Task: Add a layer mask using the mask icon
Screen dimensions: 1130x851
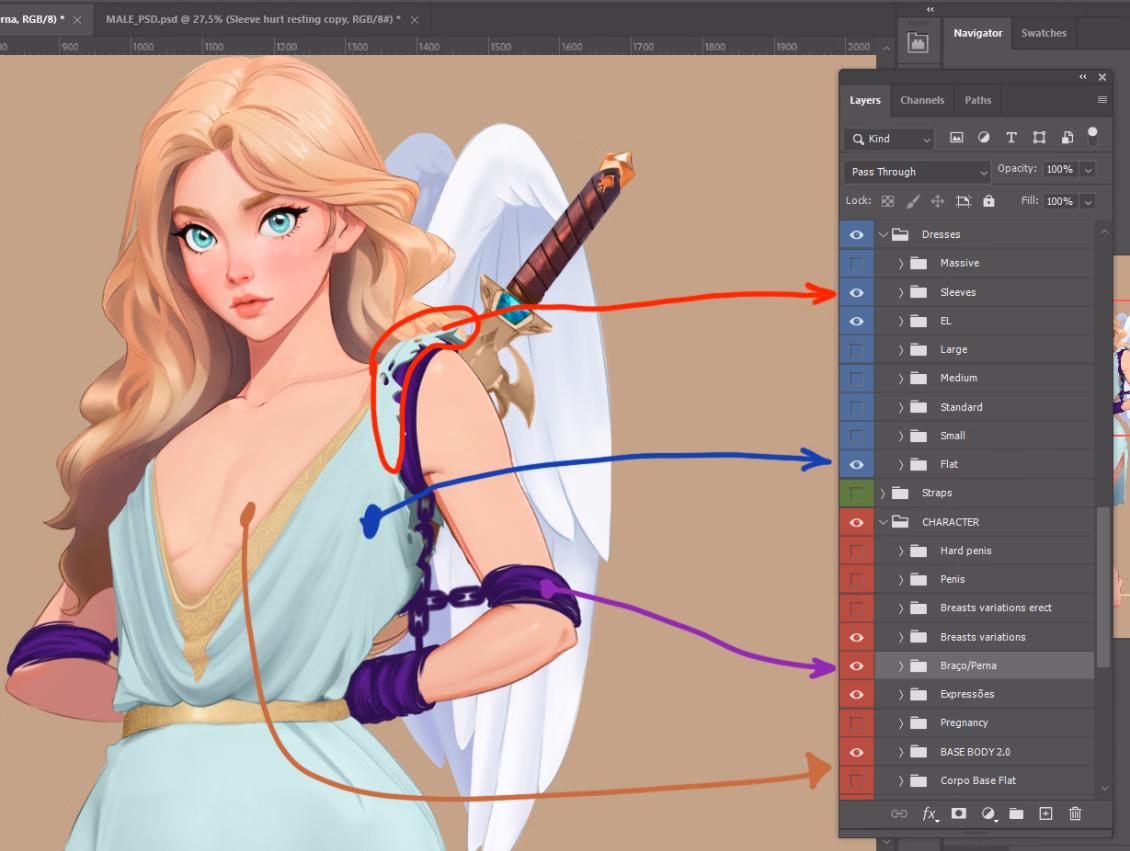Action: pyautogui.click(x=959, y=814)
